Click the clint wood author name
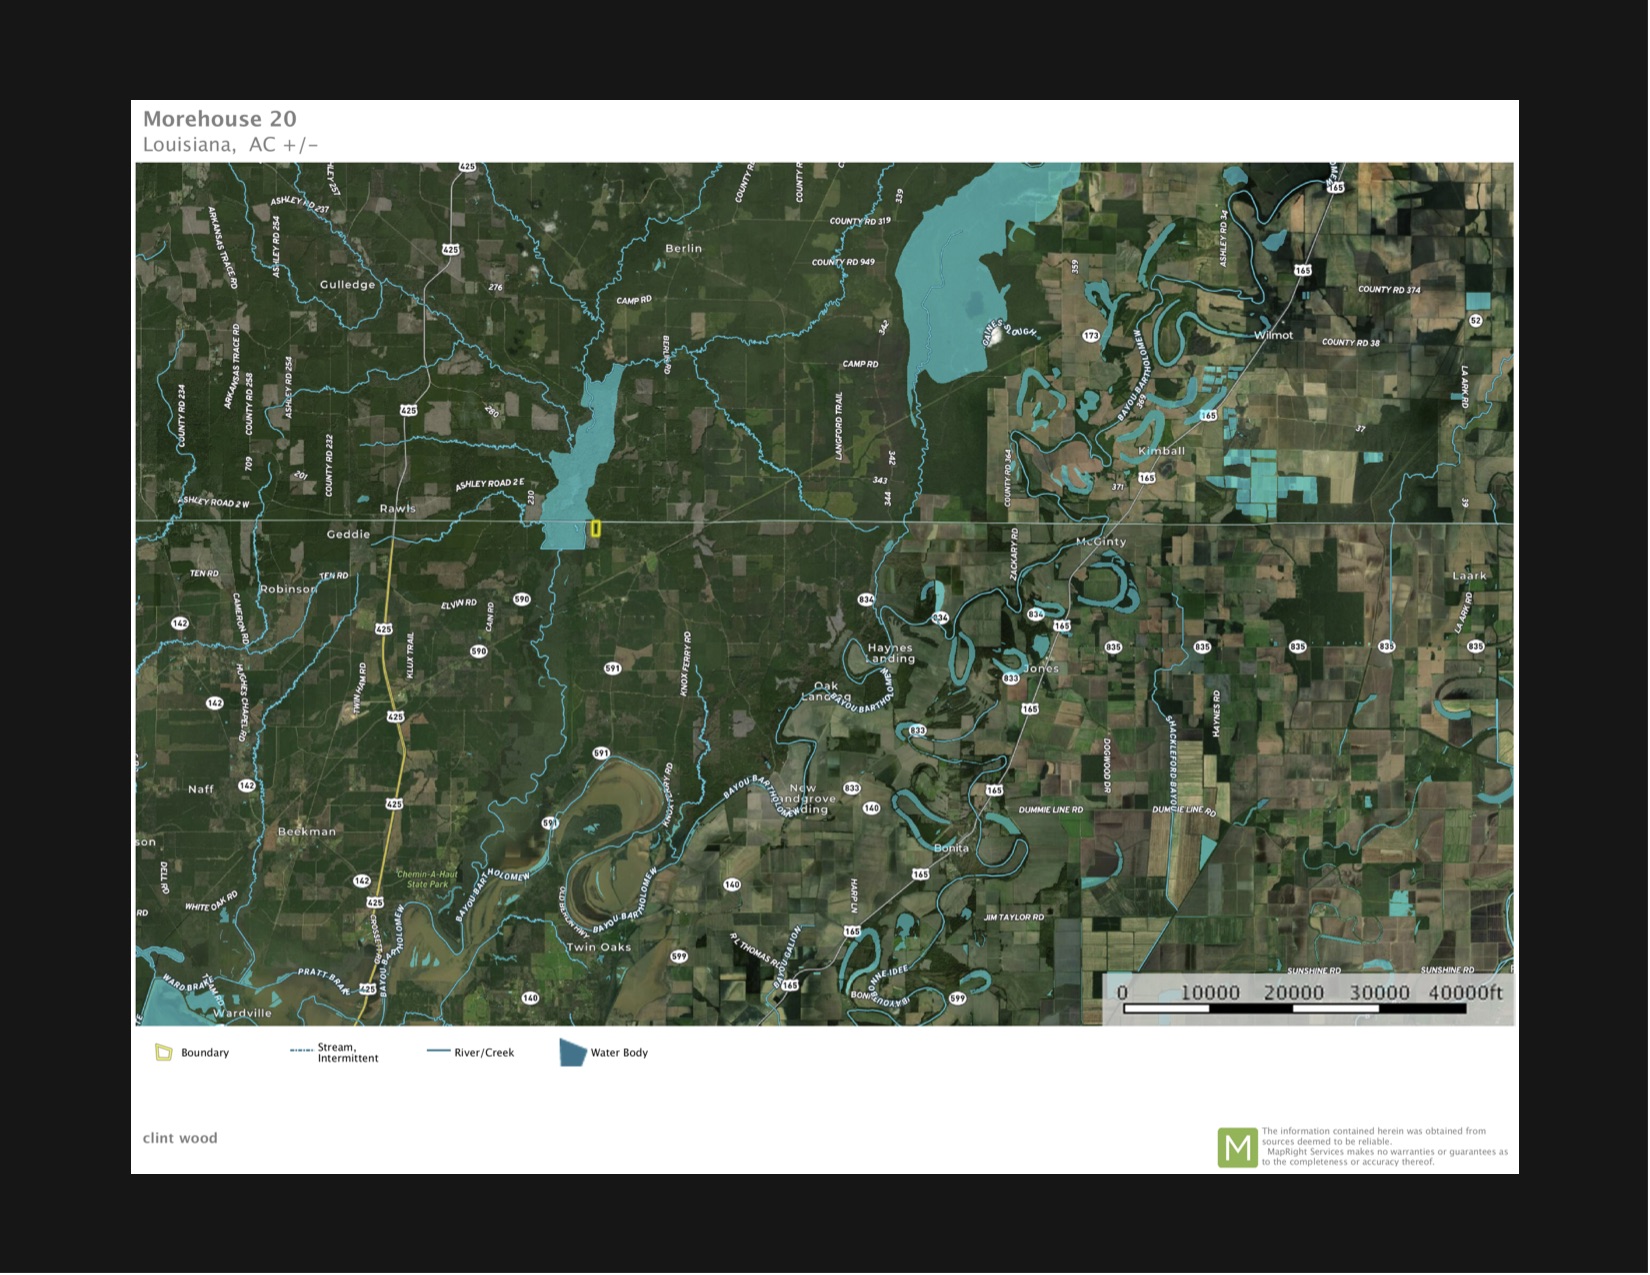1650x1275 pixels. pos(180,1138)
